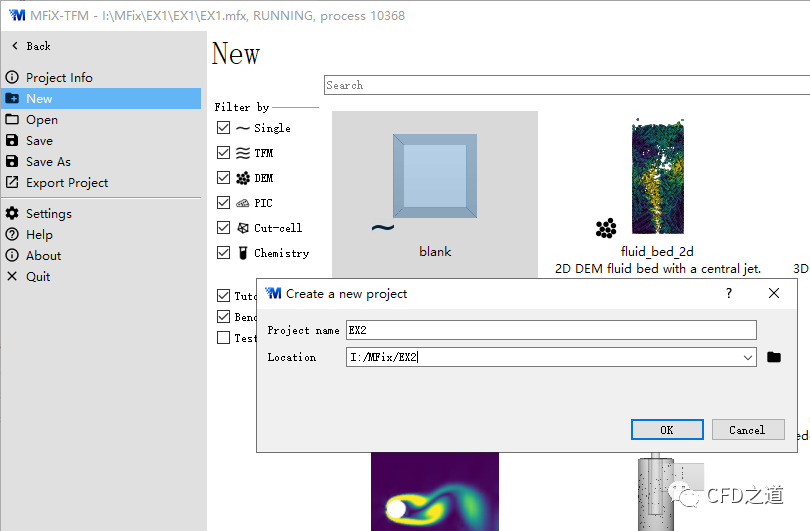
Task: Click the Project name input field
Action: 551,330
